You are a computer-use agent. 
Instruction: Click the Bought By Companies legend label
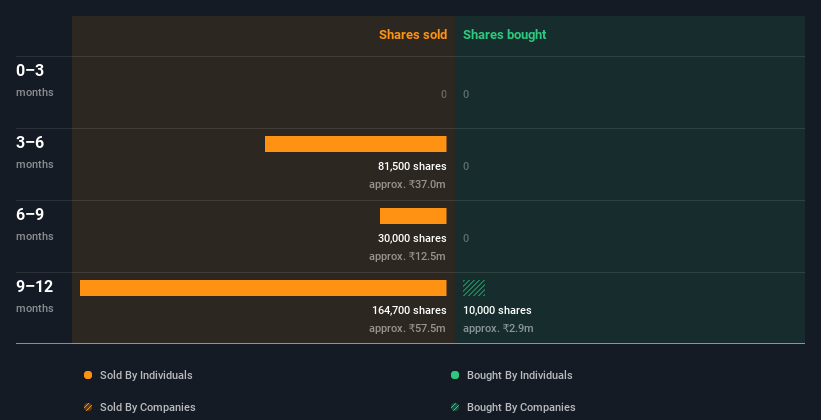[x=521, y=407]
